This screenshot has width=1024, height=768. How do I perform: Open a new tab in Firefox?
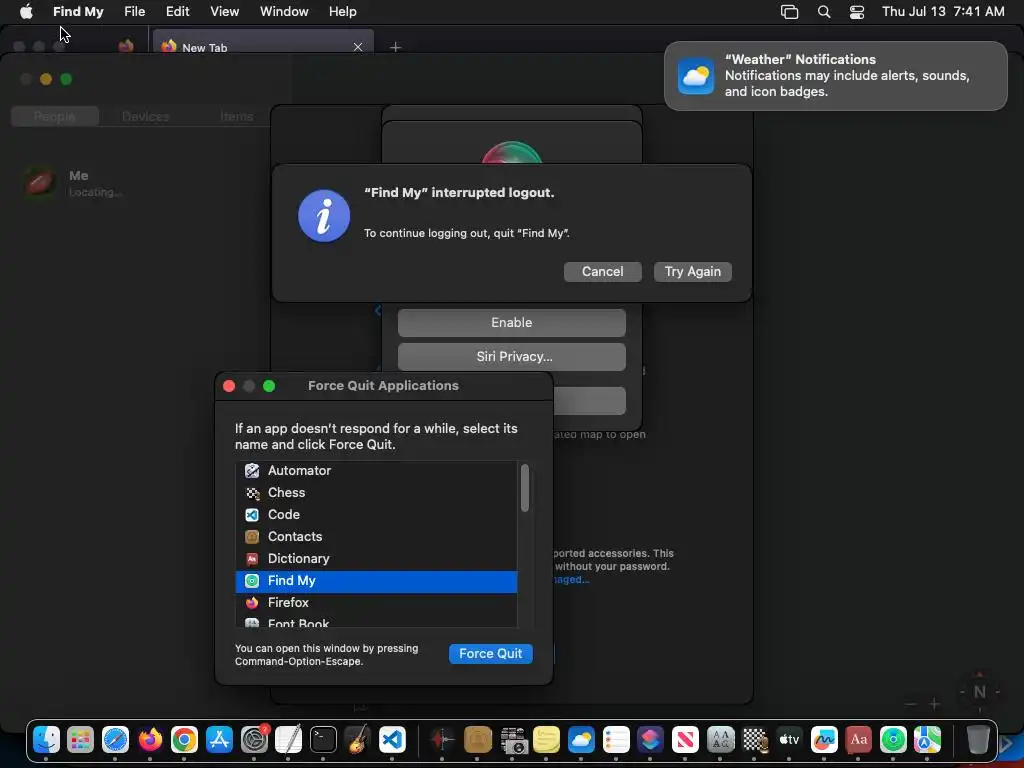tap(395, 47)
